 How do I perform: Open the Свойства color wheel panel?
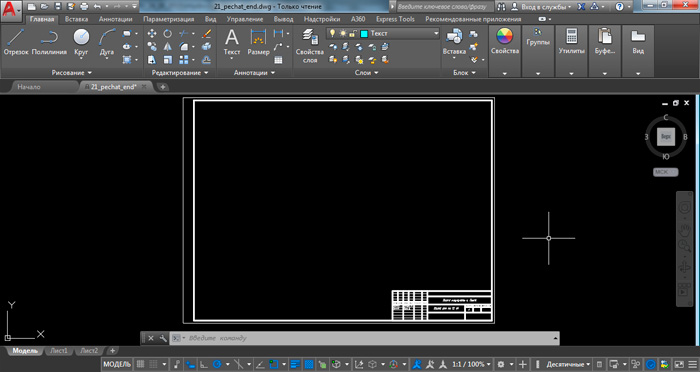[505, 42]
